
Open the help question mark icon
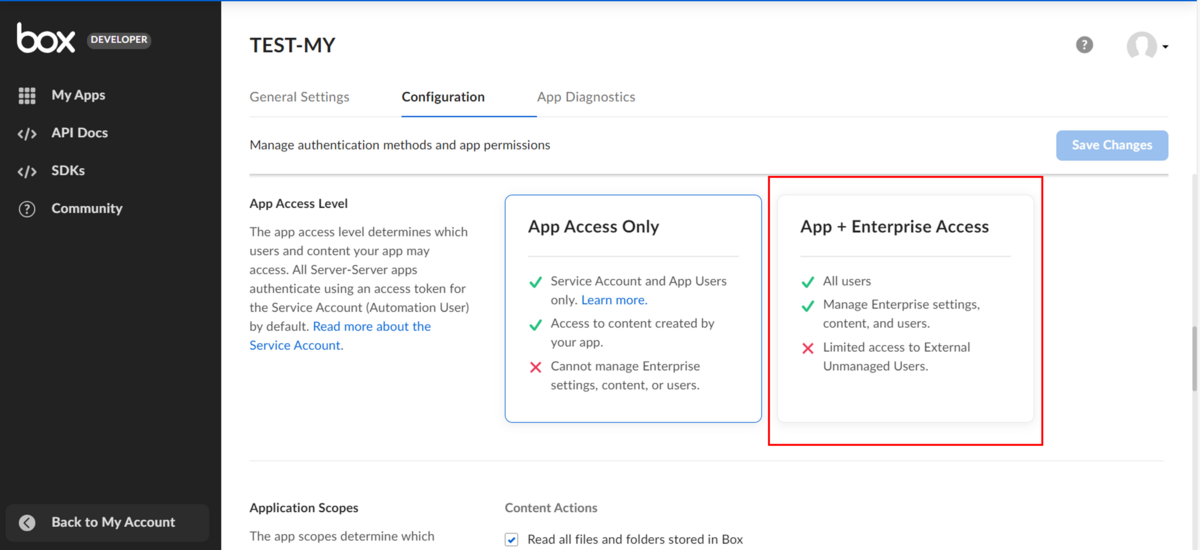(1084, 45)
